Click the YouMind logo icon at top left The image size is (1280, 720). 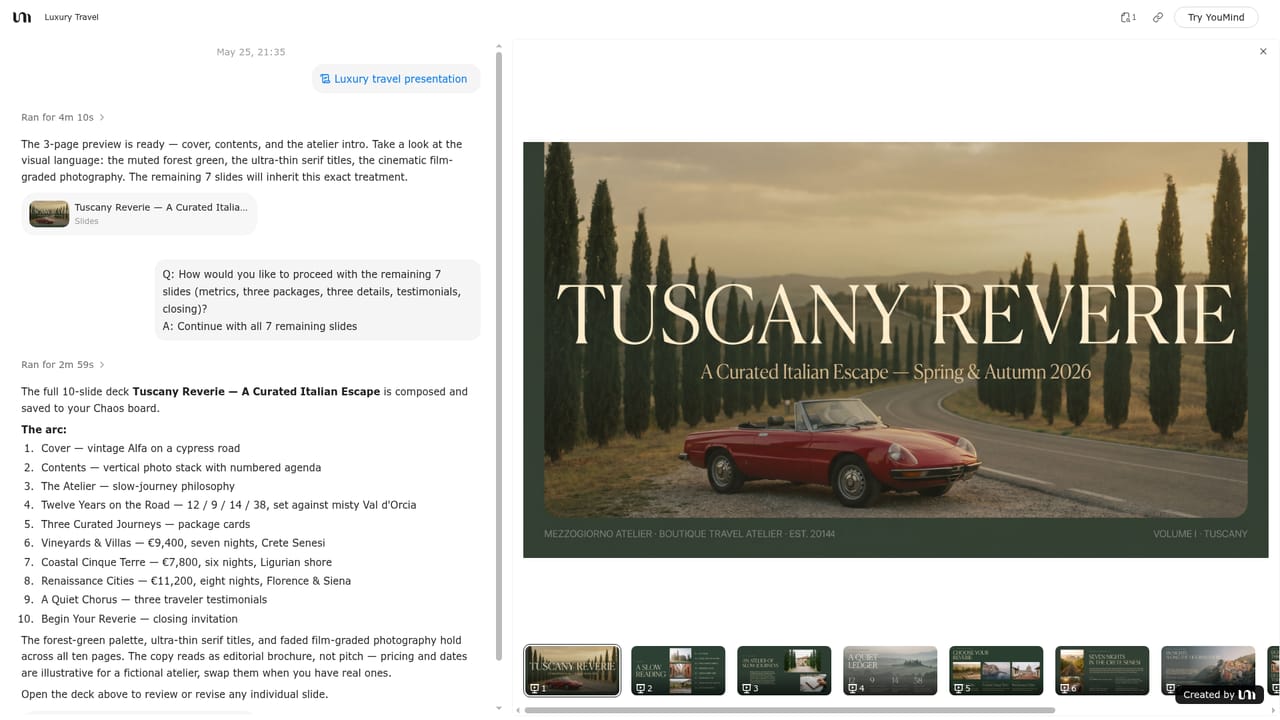coord(22,17)
